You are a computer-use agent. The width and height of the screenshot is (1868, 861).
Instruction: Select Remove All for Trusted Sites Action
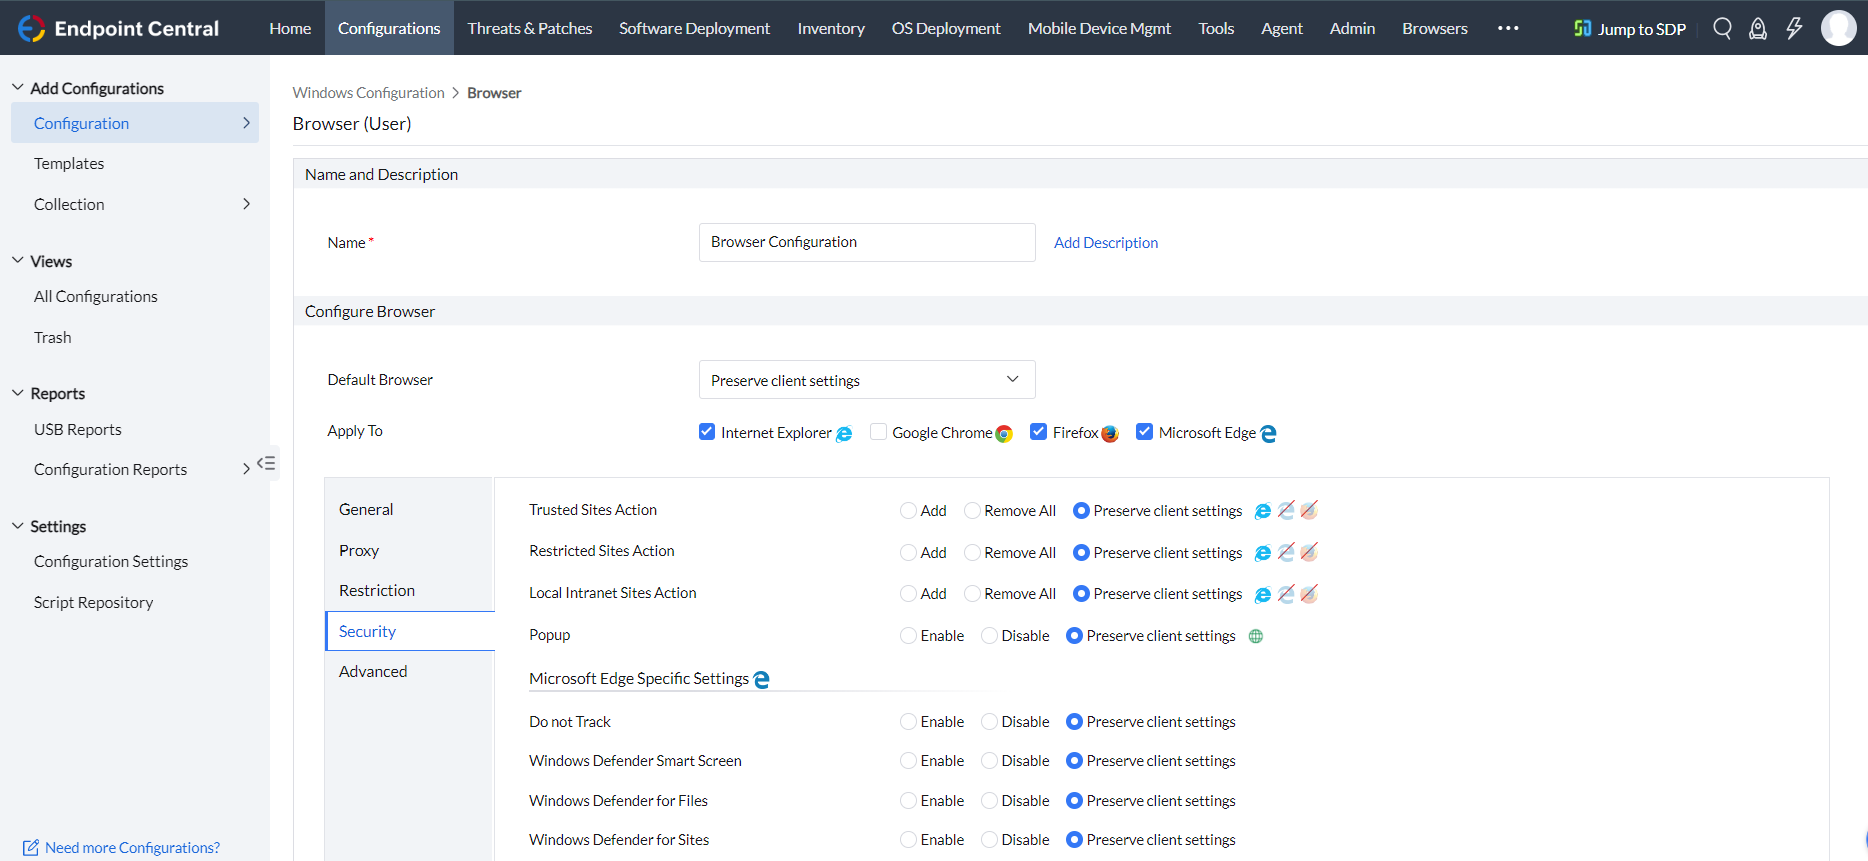tap(972, 511)
